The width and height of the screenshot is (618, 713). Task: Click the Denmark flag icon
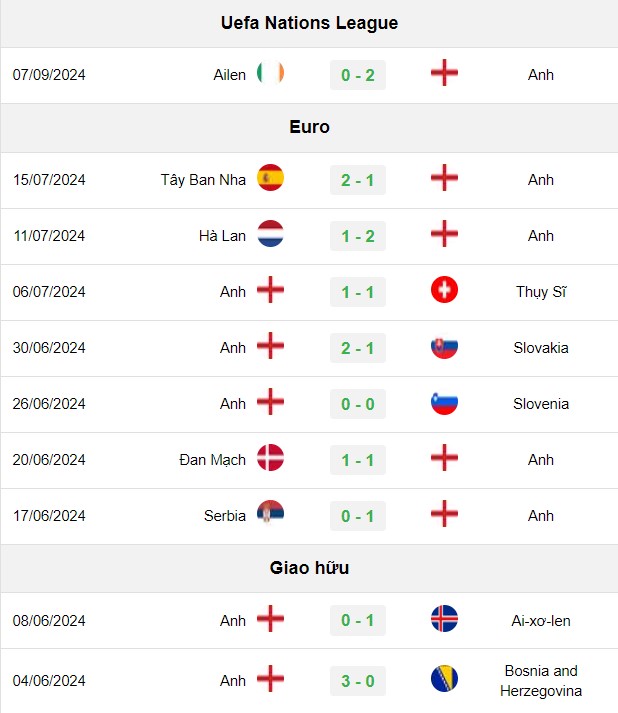tap(270, 457)
